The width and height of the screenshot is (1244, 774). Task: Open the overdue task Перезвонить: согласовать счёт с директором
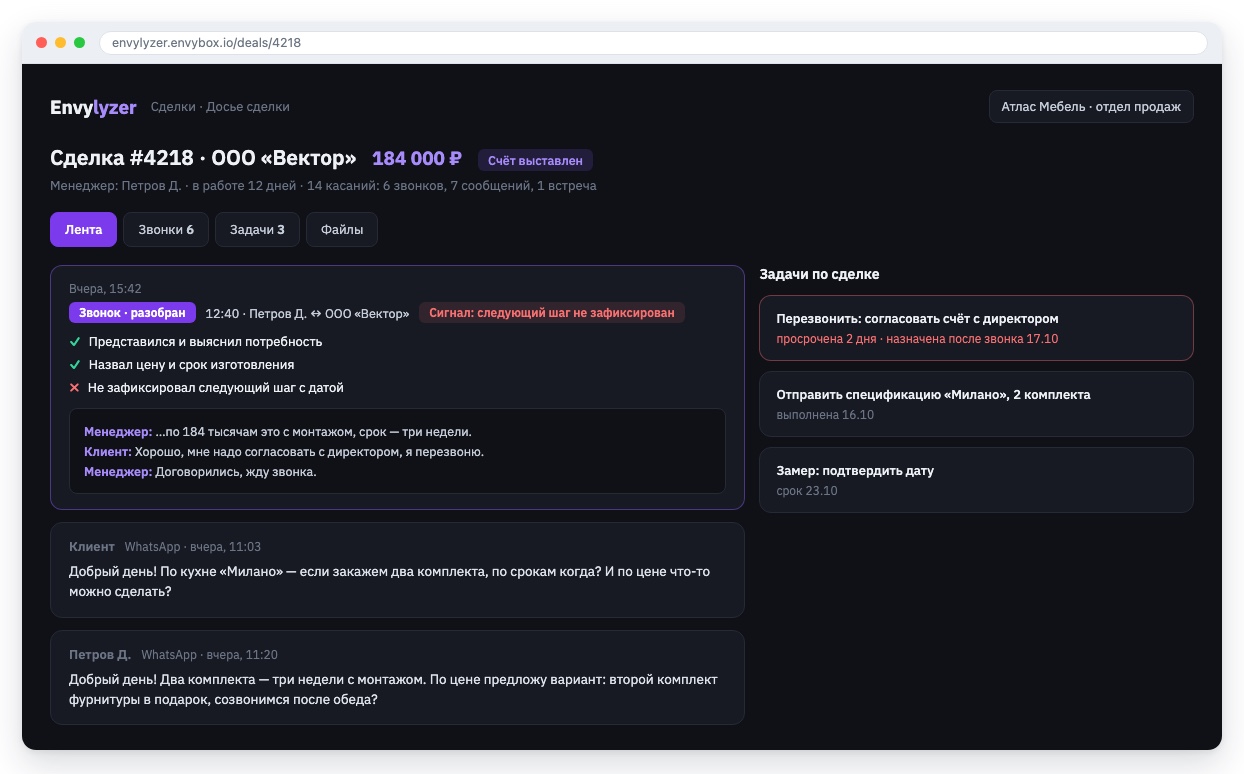point(976,328)
